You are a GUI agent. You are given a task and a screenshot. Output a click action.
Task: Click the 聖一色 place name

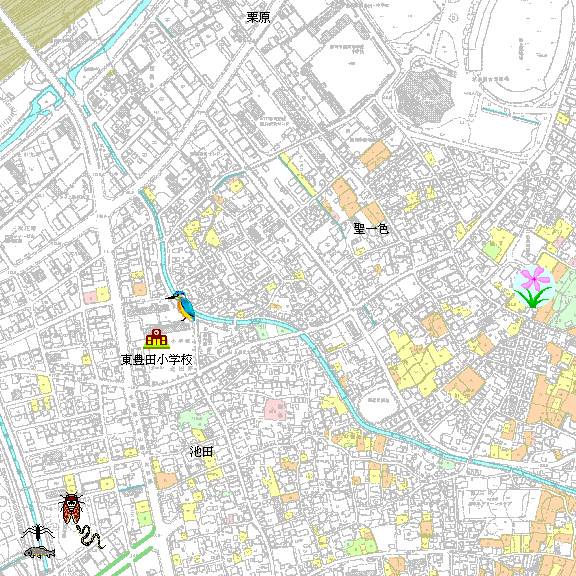[371, 229]
